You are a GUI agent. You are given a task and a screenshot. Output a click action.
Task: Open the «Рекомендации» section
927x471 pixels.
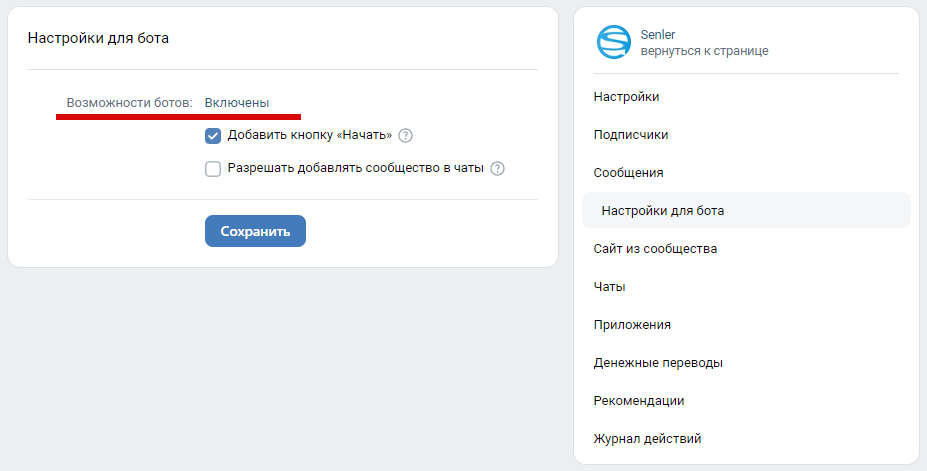click(x=639, y=401)
